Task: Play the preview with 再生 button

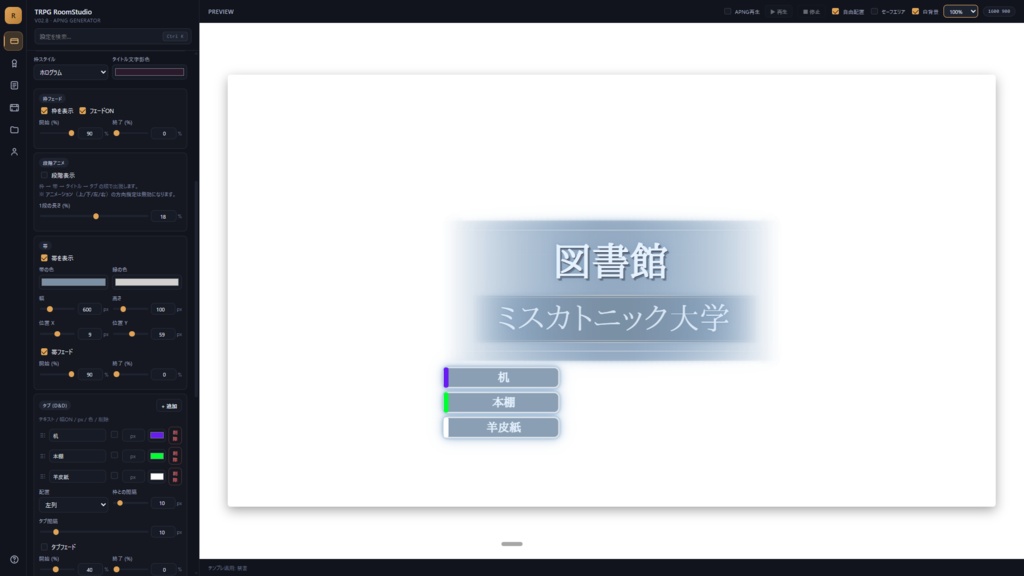Action: [779, 12]
